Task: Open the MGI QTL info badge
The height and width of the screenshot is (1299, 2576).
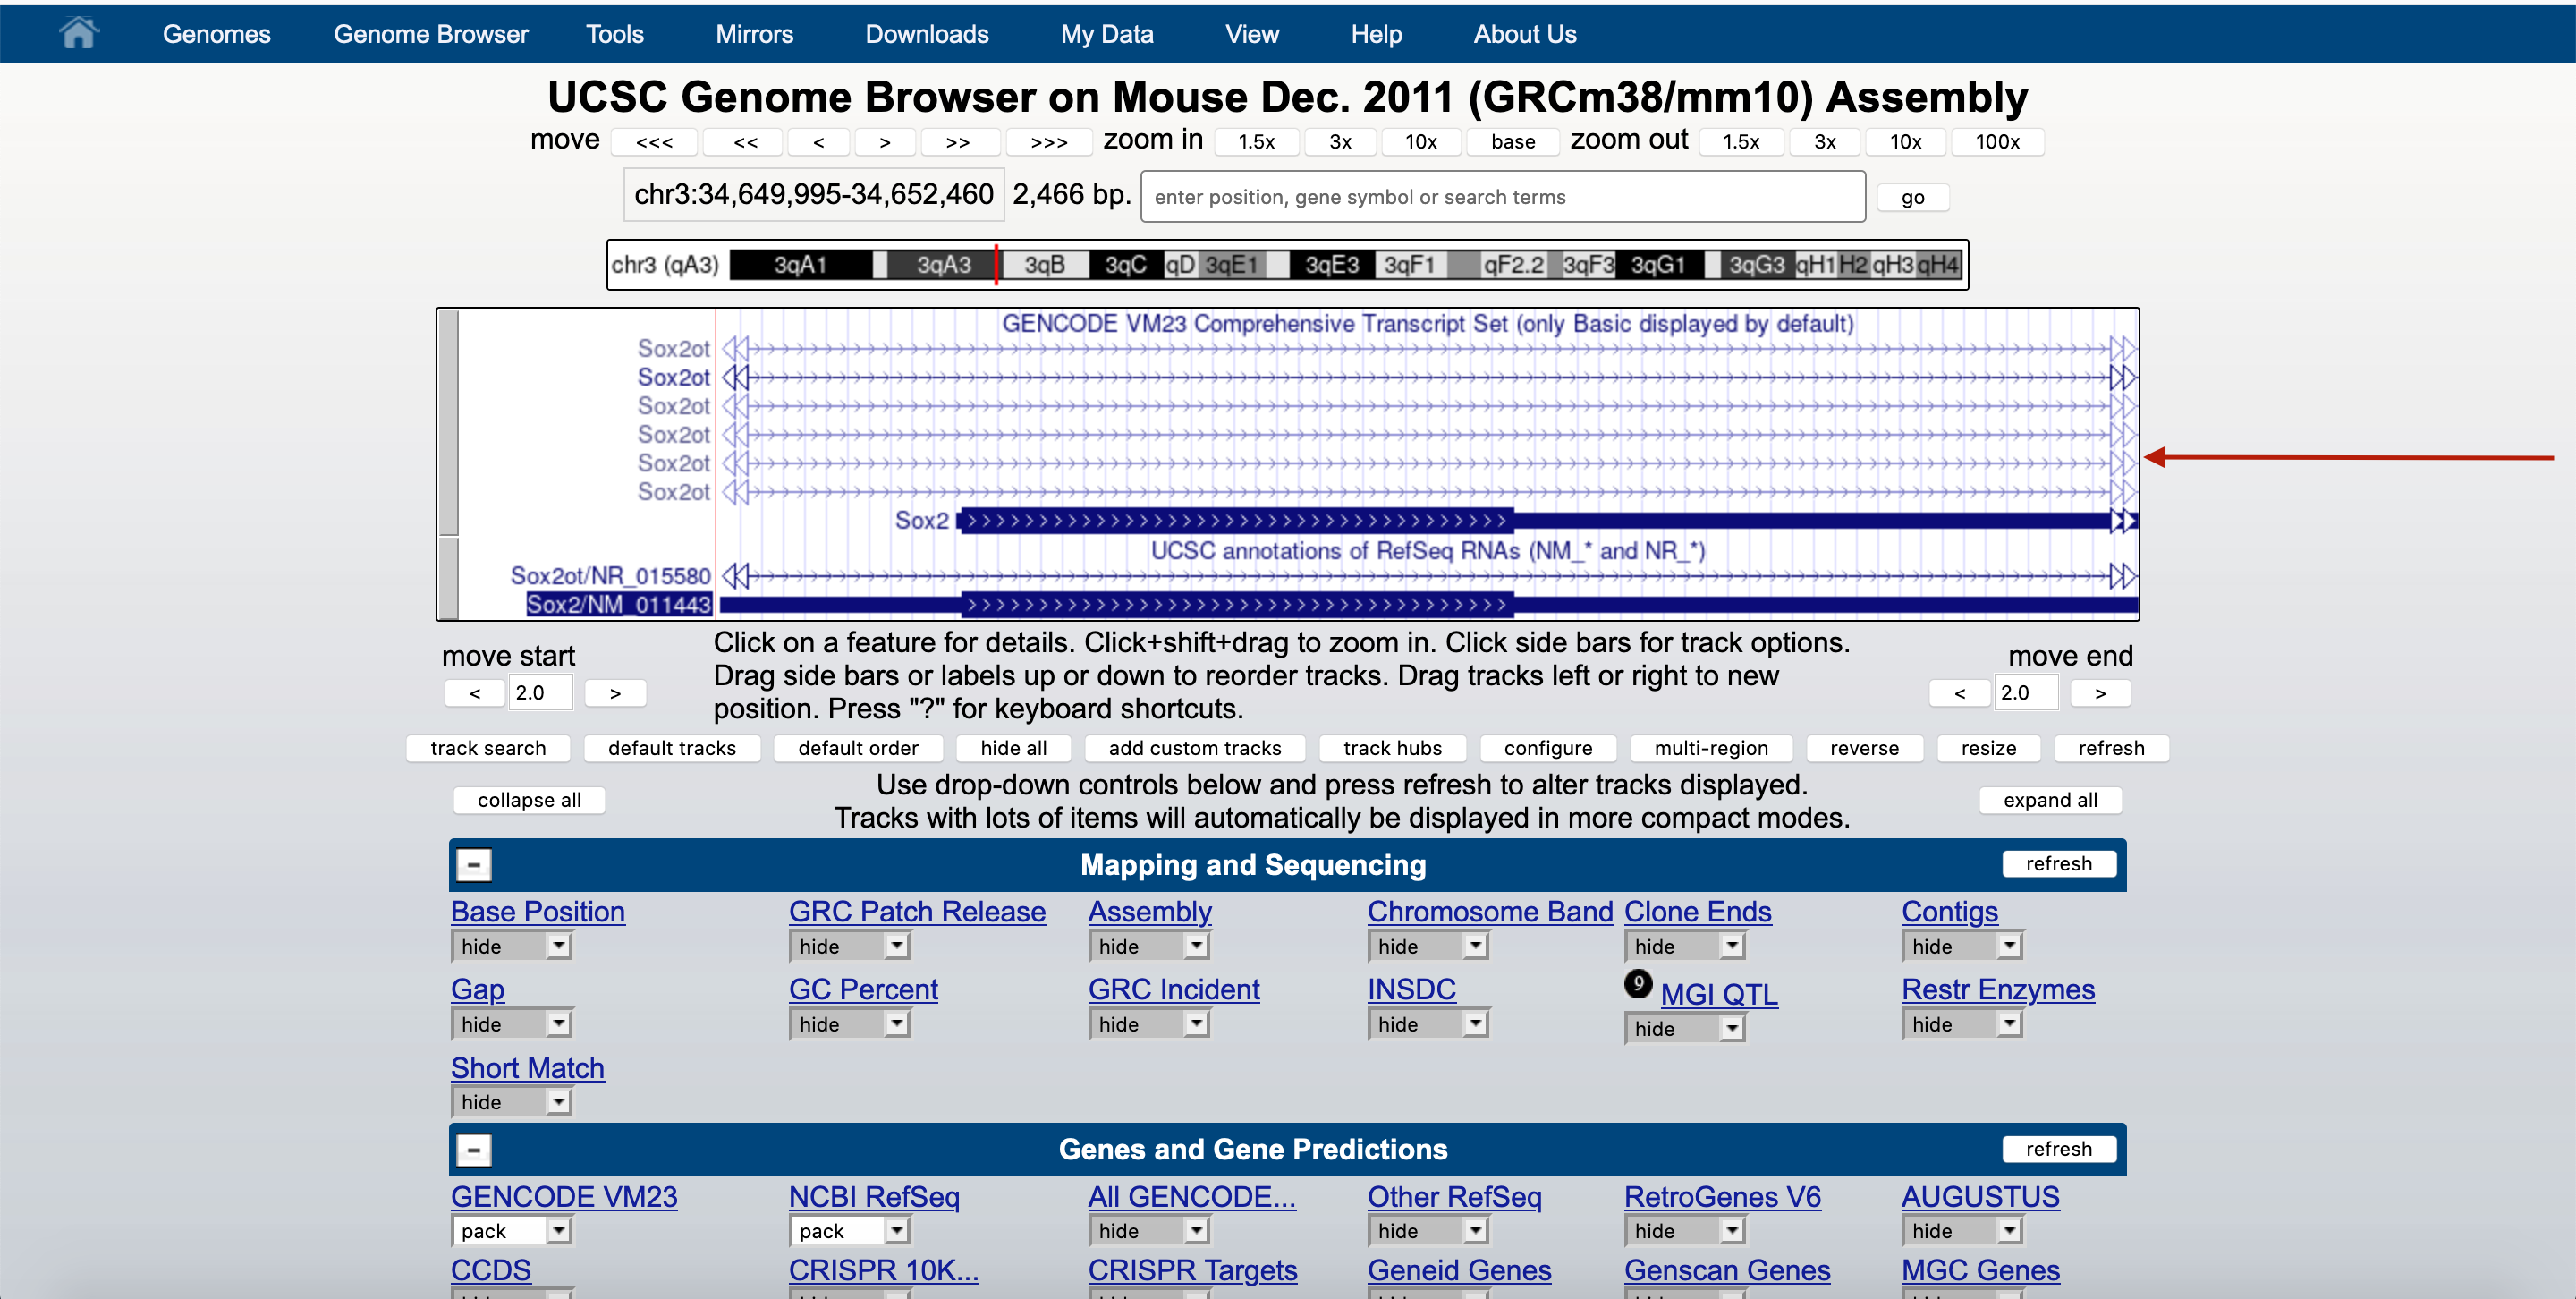Action: coord(1638,984)
